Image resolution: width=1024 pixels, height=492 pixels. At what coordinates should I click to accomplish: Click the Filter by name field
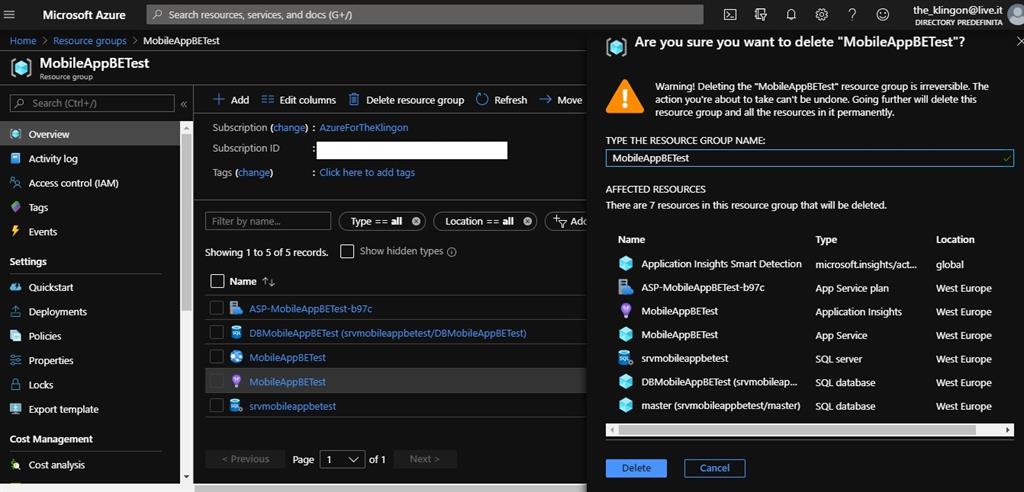(268, 221)
